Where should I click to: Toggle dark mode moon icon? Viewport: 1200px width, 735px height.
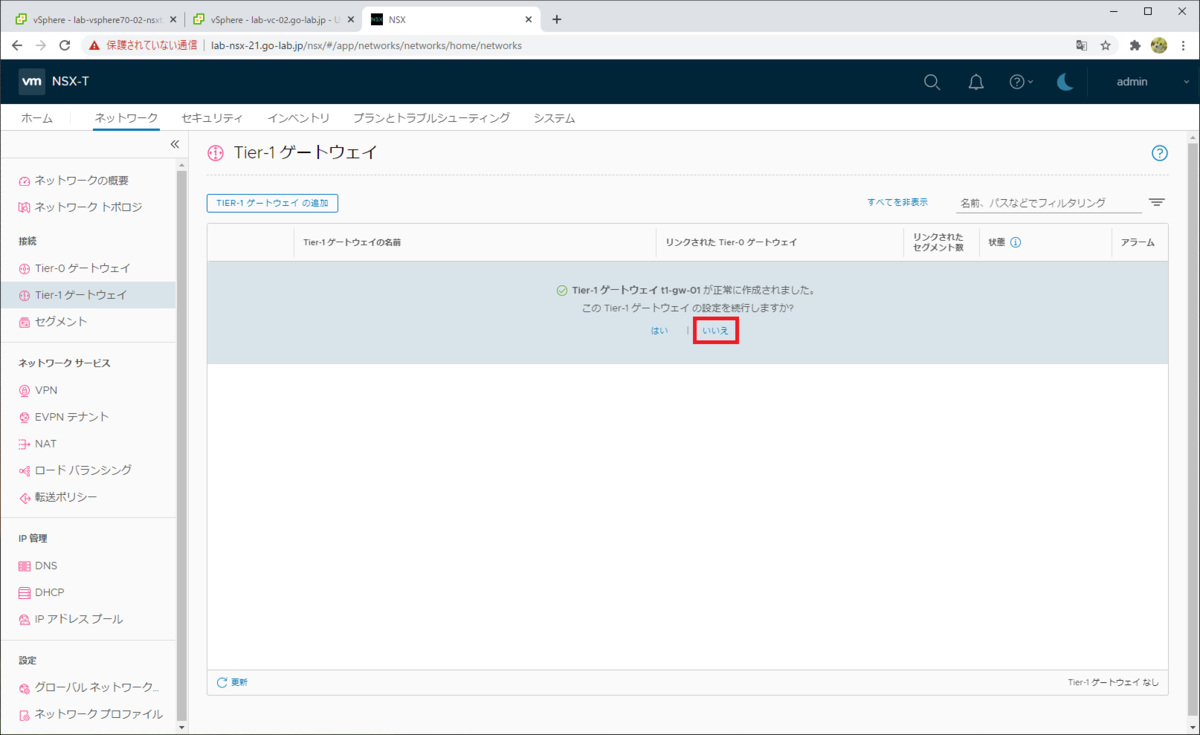(x=1065, y=82)
